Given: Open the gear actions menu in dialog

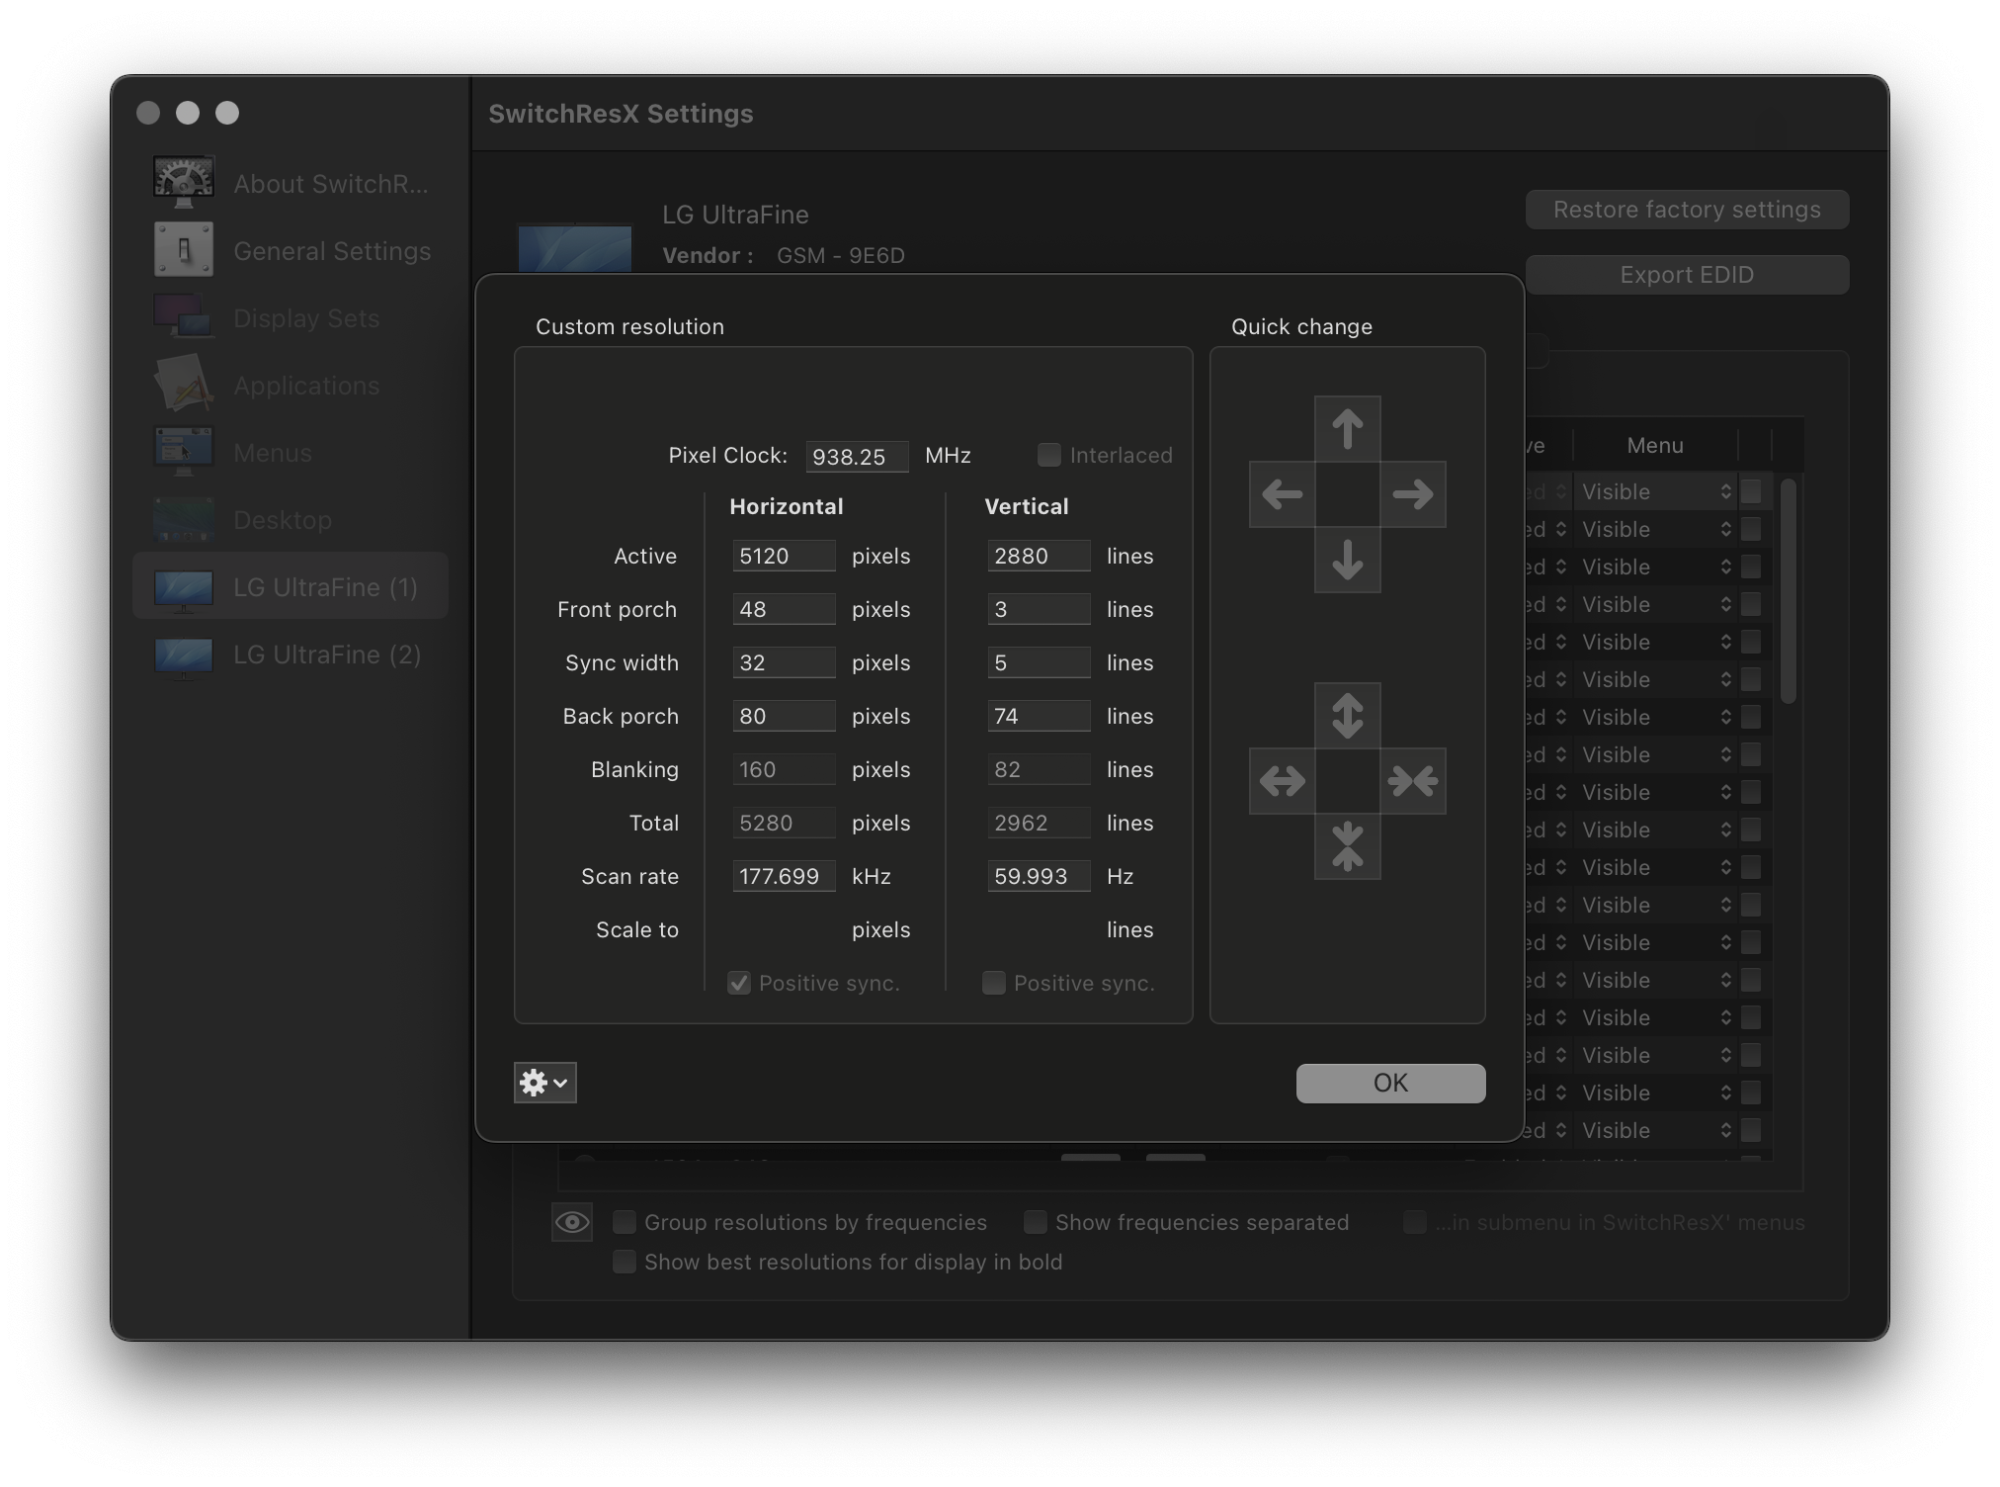Looking at the screenshot, I should tap(545, 1083).
